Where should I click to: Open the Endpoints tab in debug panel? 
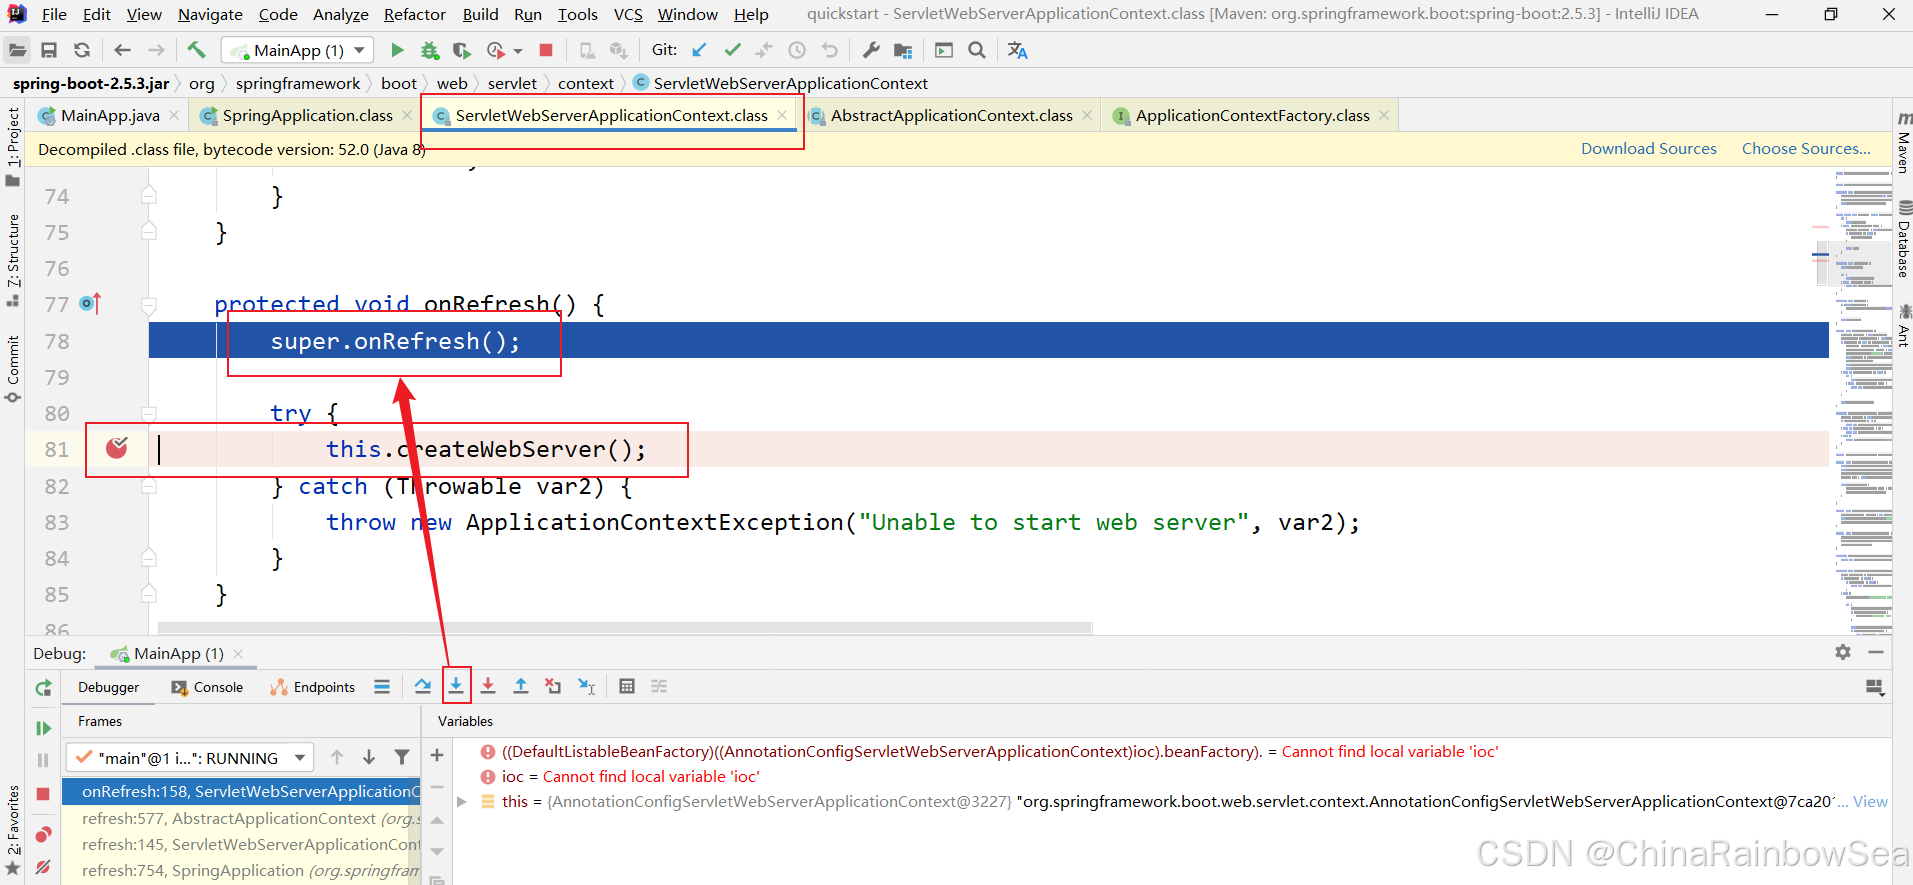tap(313, 687)
